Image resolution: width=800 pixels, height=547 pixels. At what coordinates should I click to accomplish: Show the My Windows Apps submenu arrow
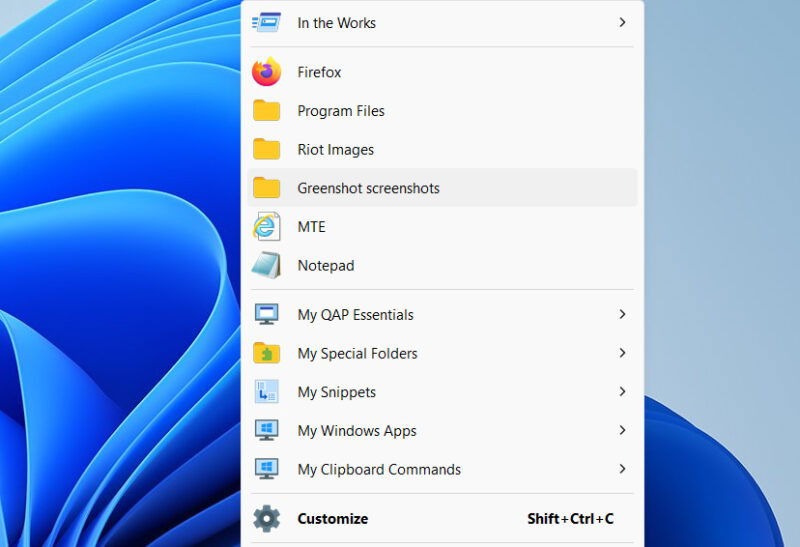pos(622,430)
